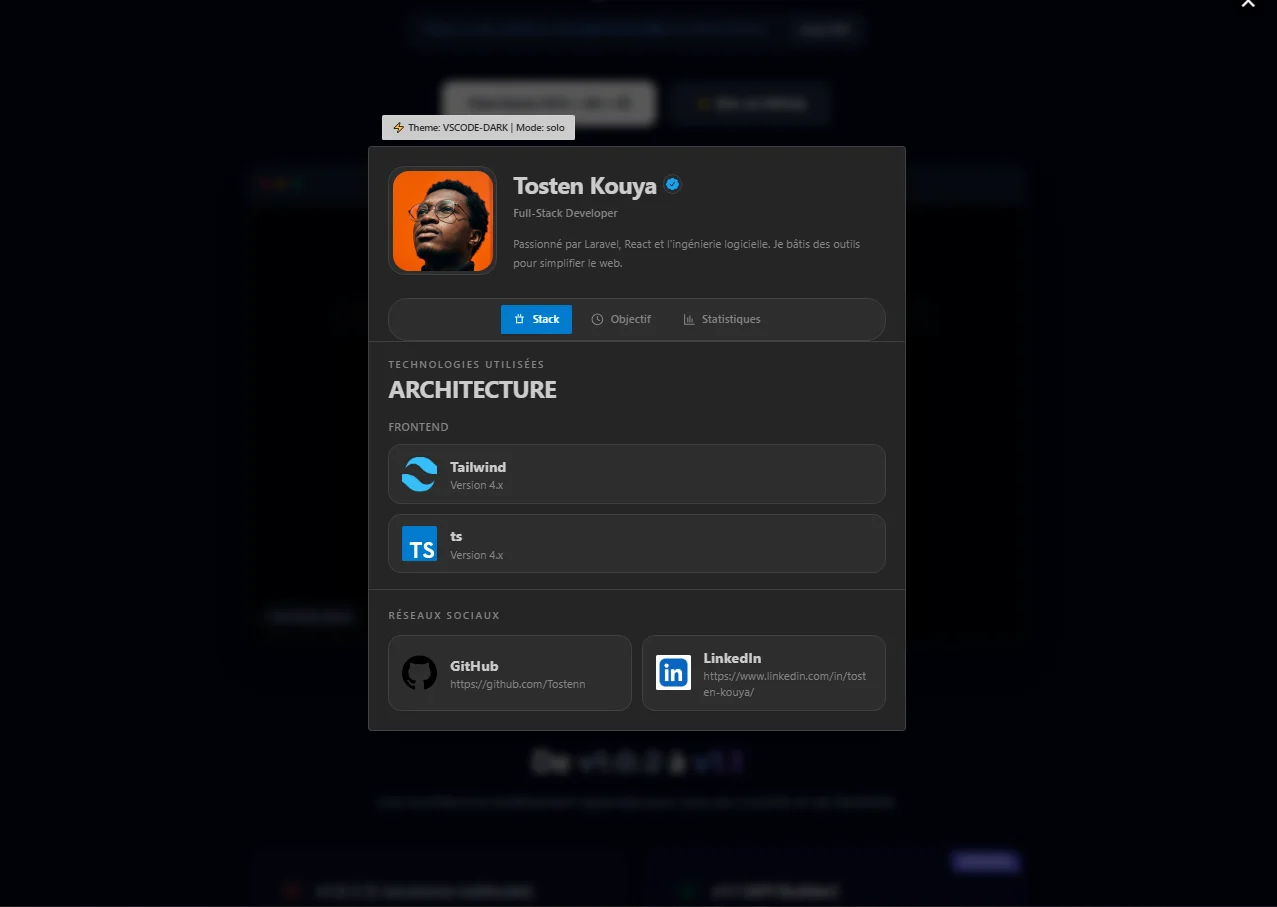
Task: Toggle the Theme: VSCODE-DARK badge
Action: pyautogui.click(x=477, y=127)
